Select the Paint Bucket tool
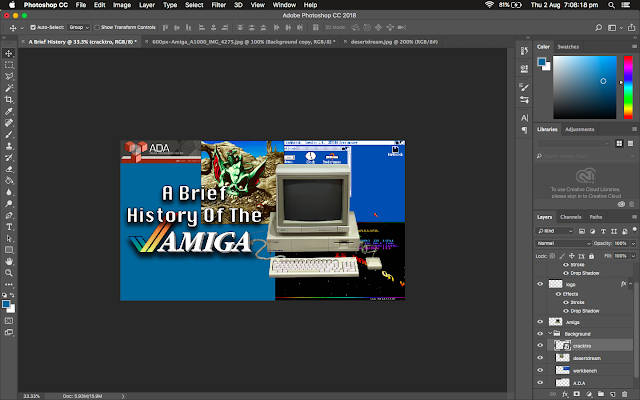640x400 pixels. click(9, 180)
